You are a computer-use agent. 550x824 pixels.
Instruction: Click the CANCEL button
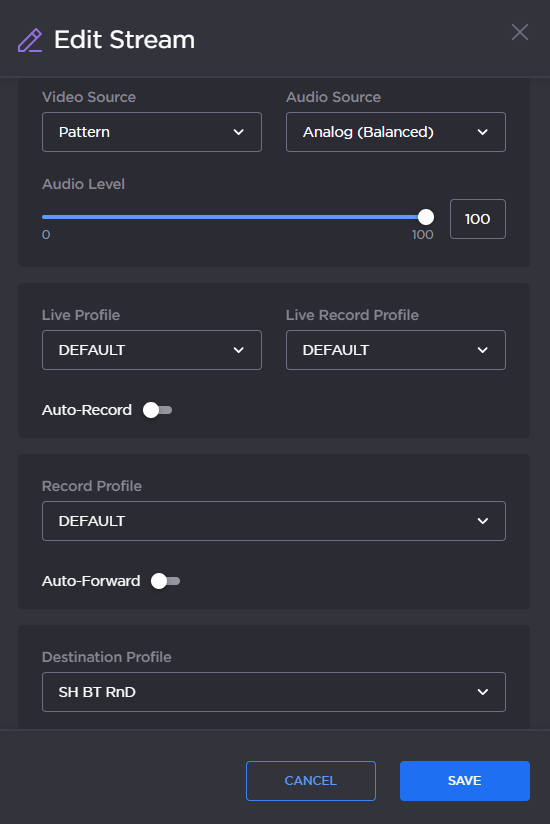(x=311, y=781)
